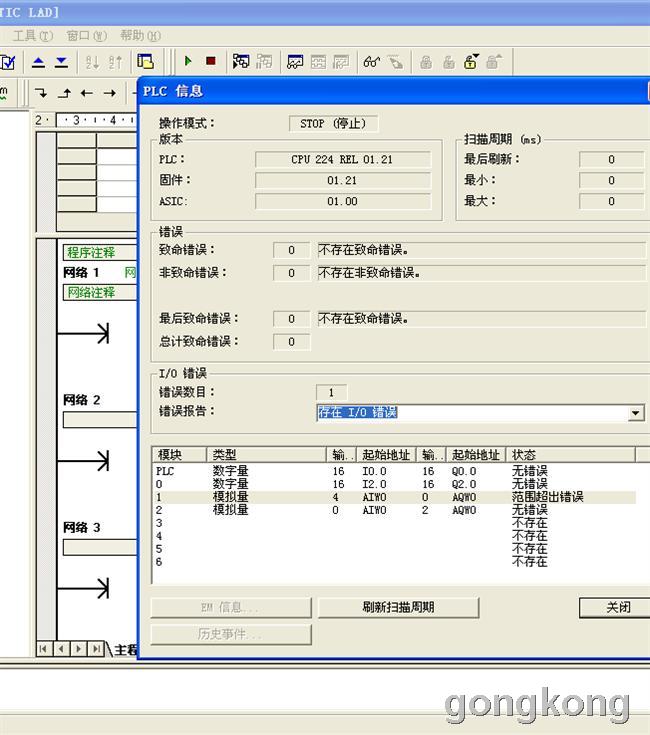650x735 pixels.
Task: Click the ASIC version field 01.00
Action: click(x=343, y=202)
